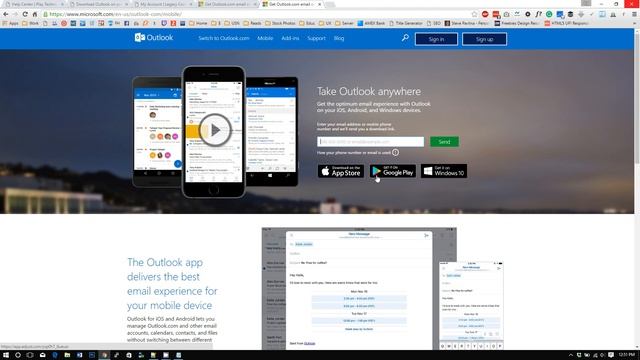This screenshot has height=360, width=640.
Task: Open the Apps shortcut in bookmarks bar
Action: pyautogui.click(x=11, y=23)
